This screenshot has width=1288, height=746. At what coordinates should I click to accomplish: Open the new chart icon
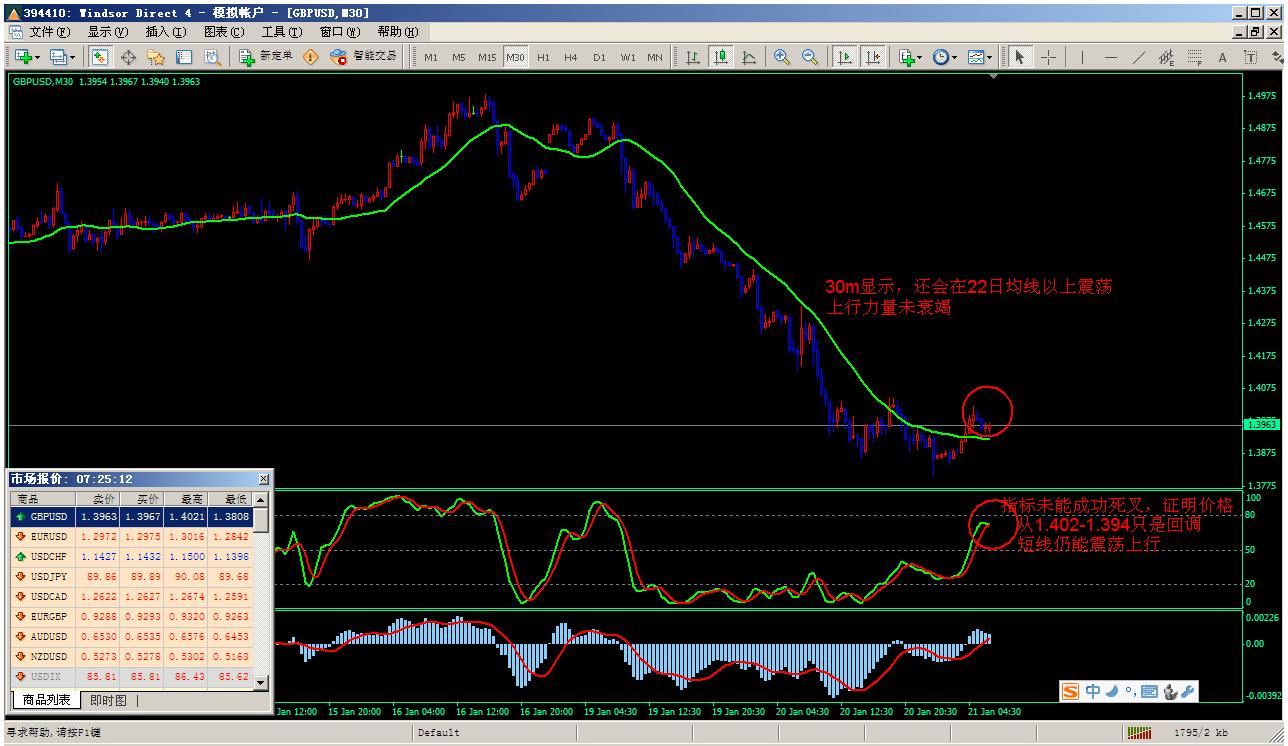coord(22,57)
